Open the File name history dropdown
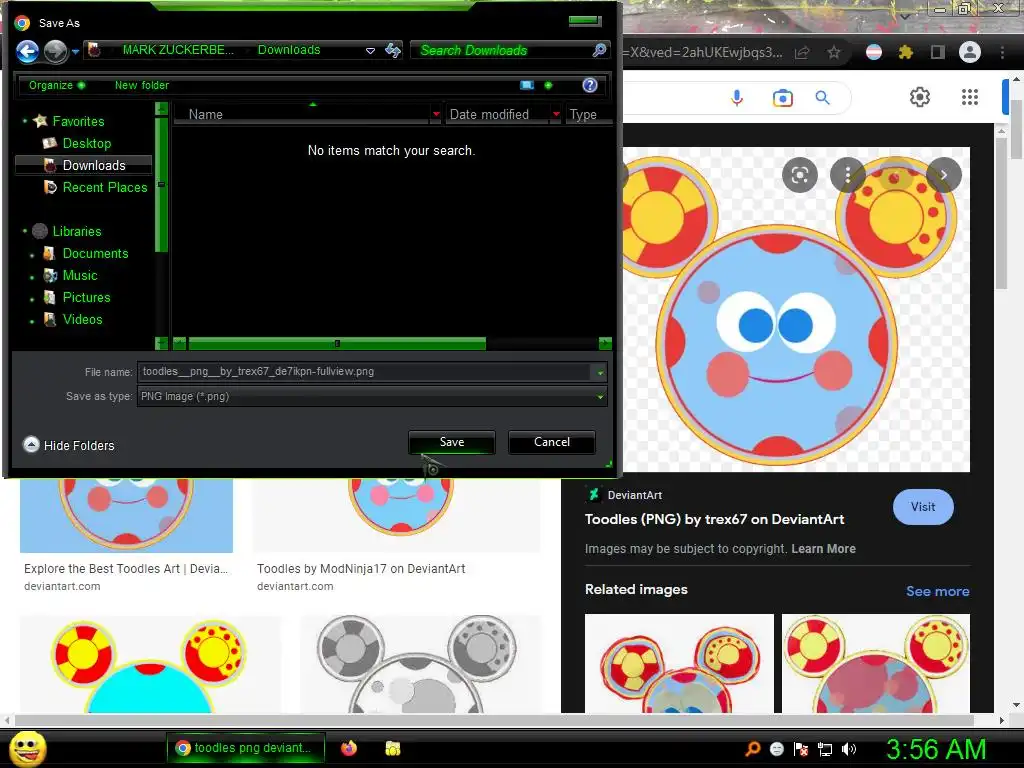 (x=600, y=372)
